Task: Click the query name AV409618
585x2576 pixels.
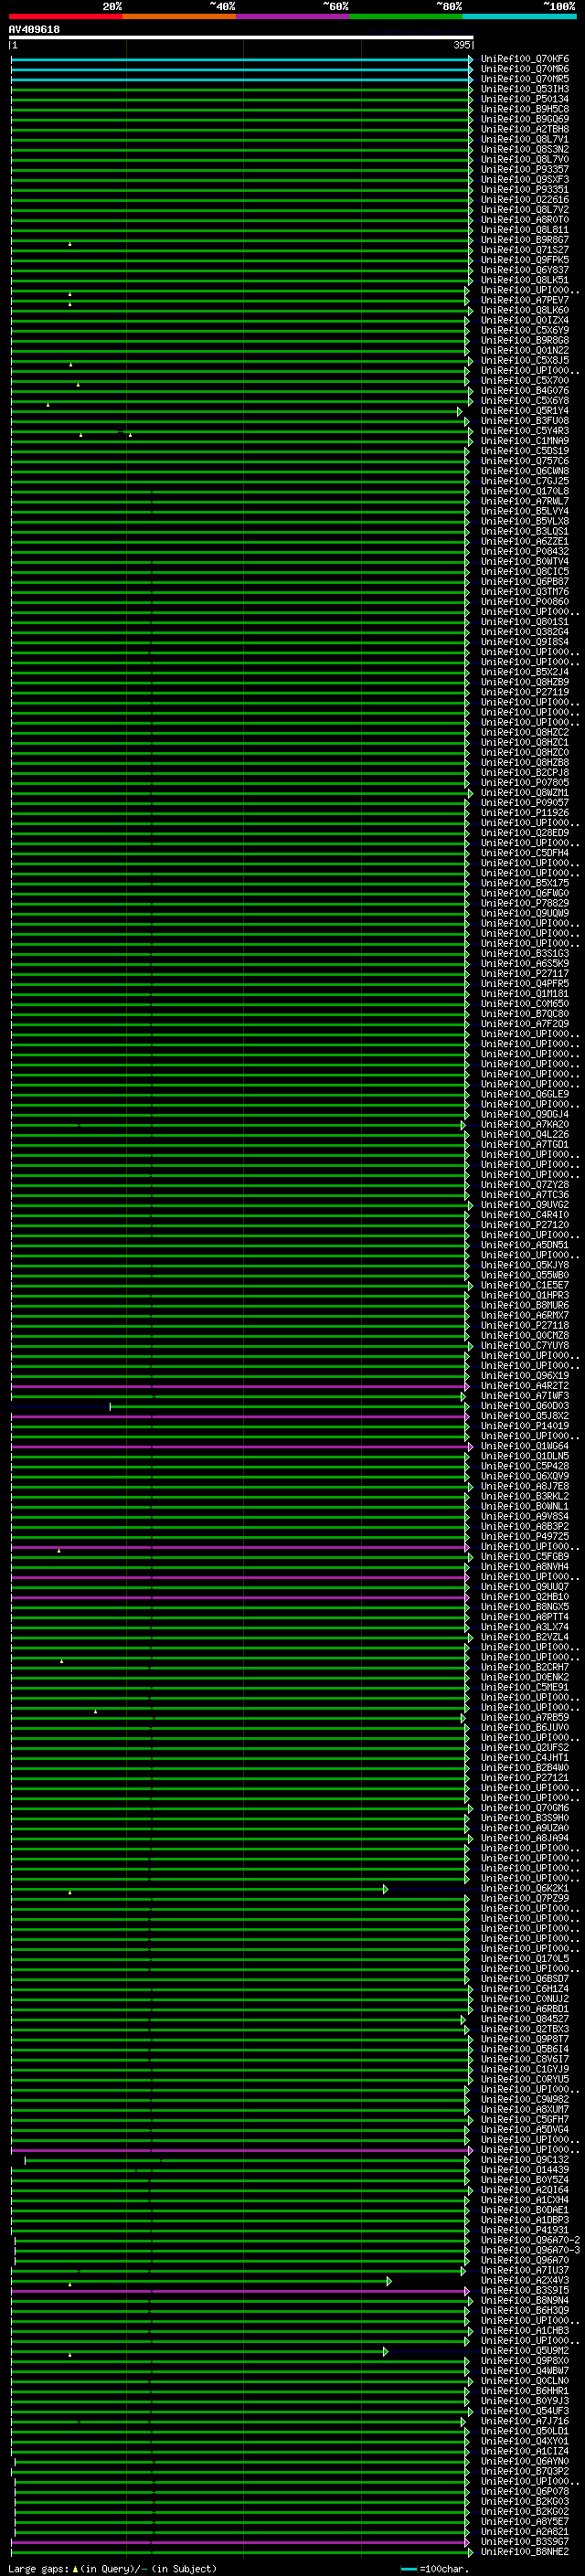Action: [x=34, y=29]
